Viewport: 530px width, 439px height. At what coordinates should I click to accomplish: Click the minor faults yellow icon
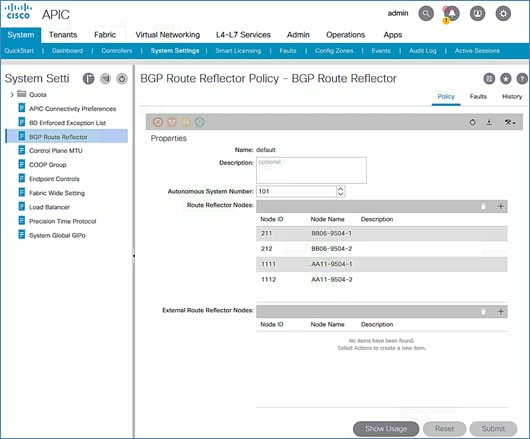point(186,122)
